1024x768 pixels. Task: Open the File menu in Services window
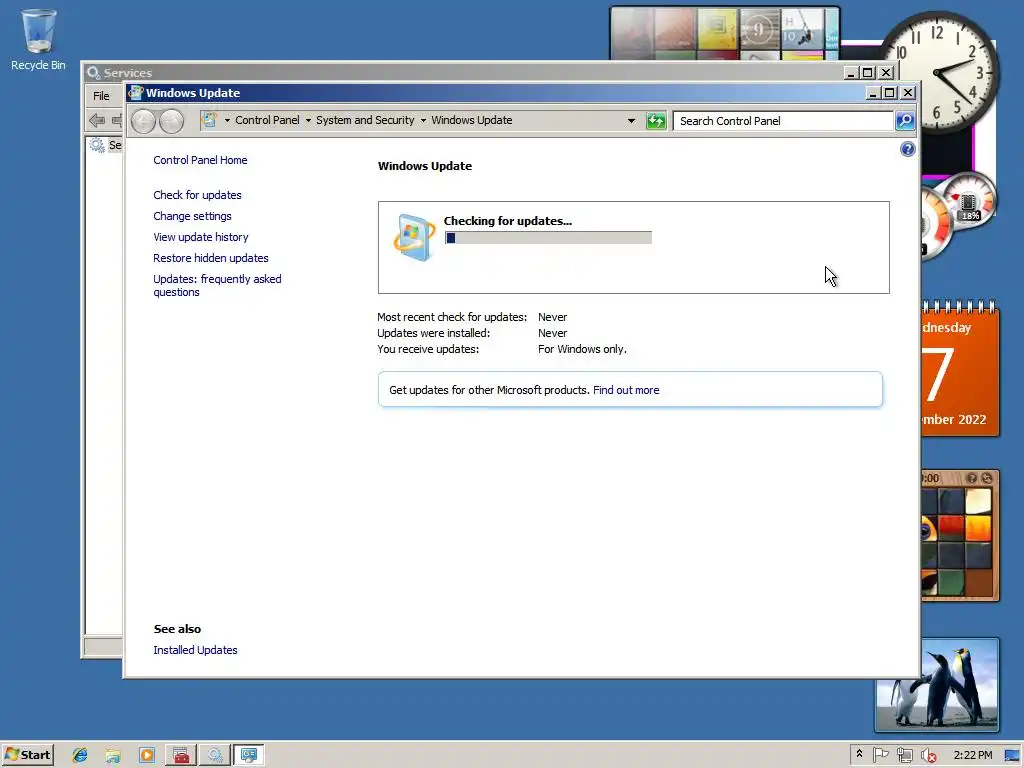click(x=101, y=96)
